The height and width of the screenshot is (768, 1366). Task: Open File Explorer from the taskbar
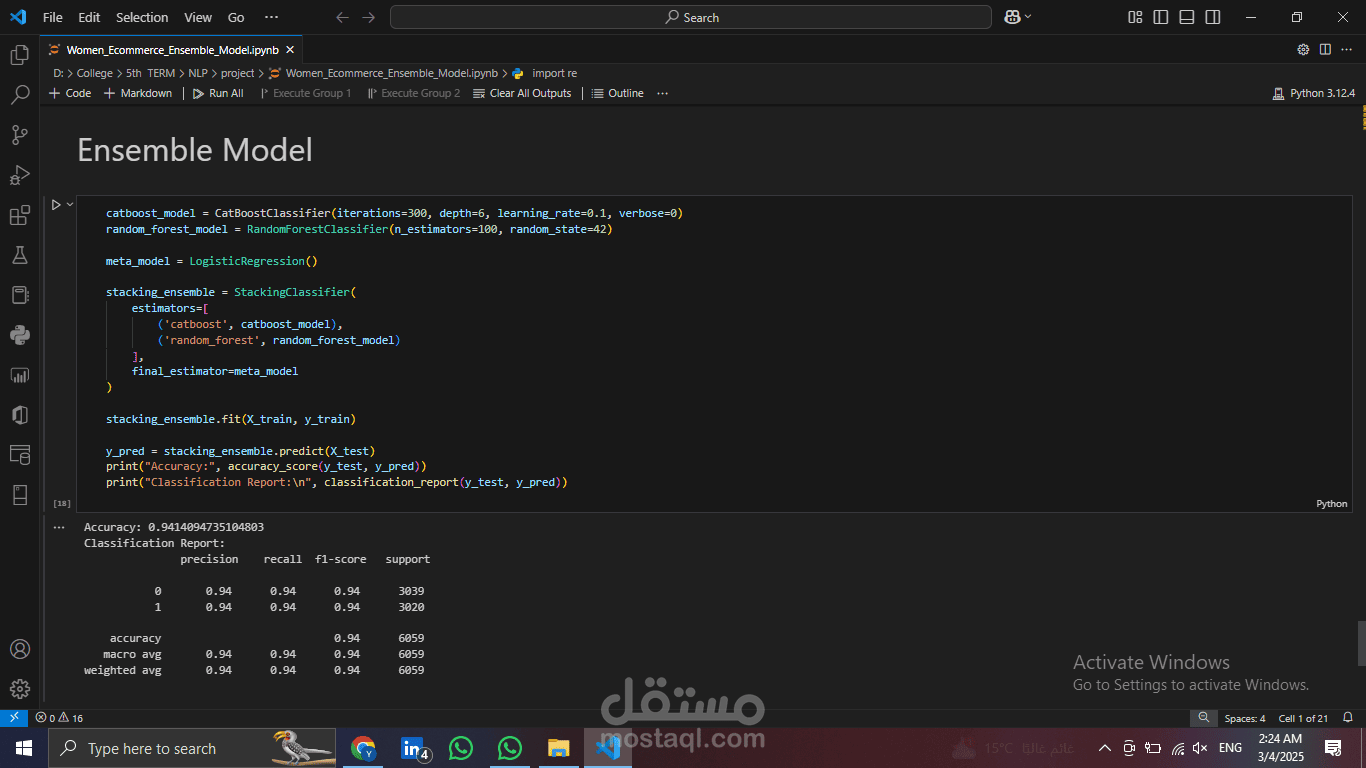click(558, 748)
